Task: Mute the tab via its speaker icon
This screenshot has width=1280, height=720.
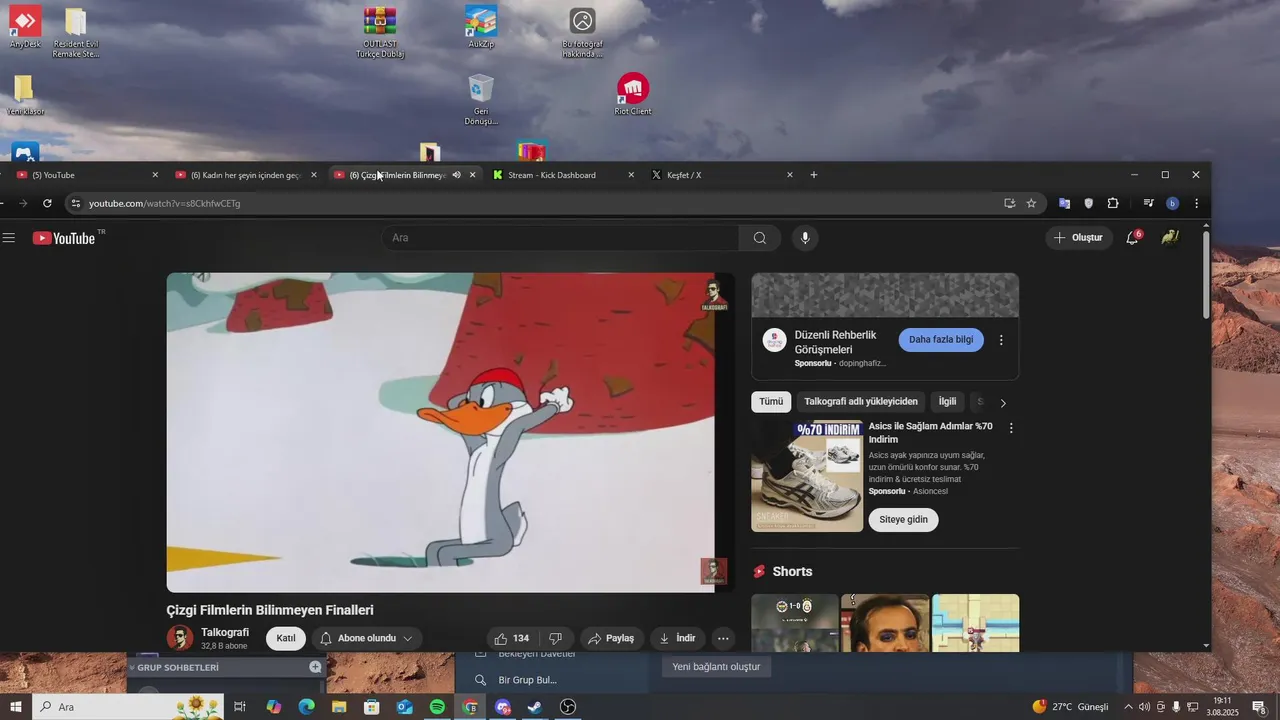Action: 456,175
